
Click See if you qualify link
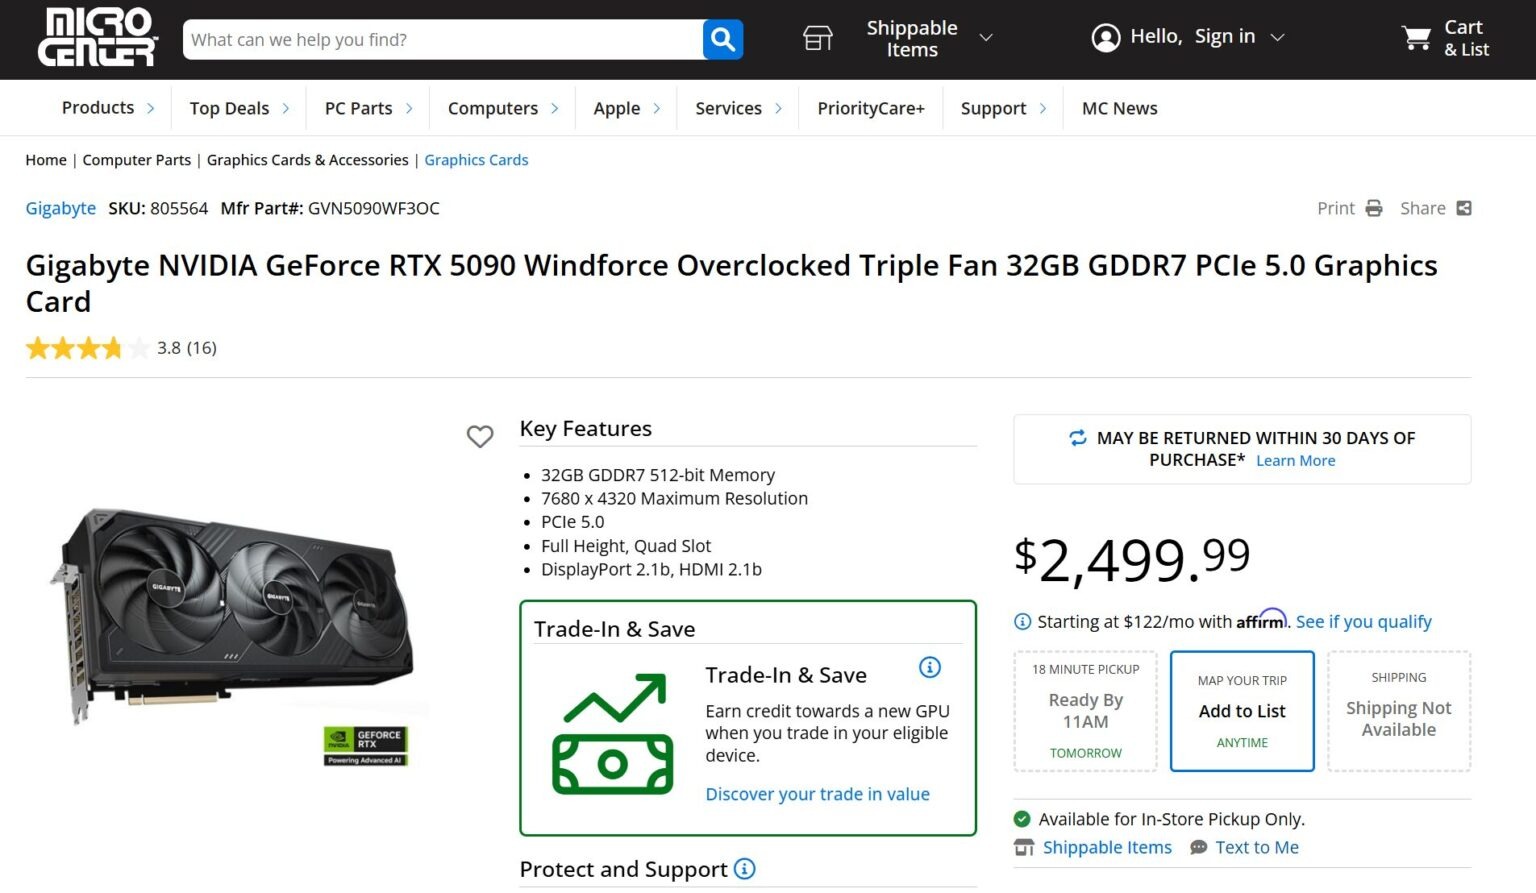[1363, 622]
